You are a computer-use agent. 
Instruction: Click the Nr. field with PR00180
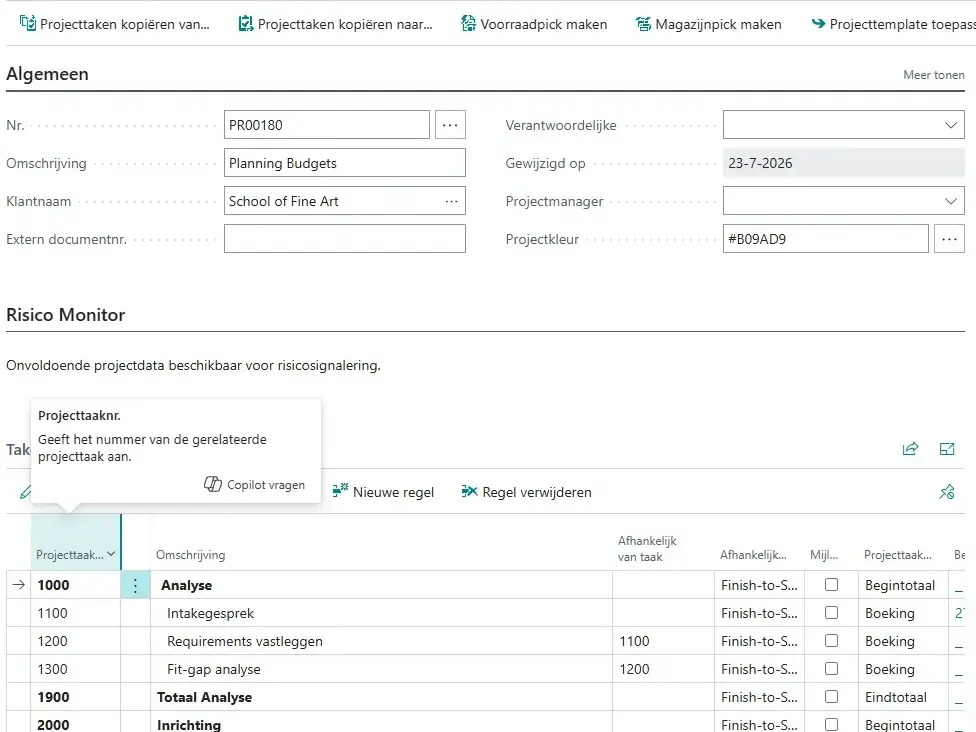[327, 124]
